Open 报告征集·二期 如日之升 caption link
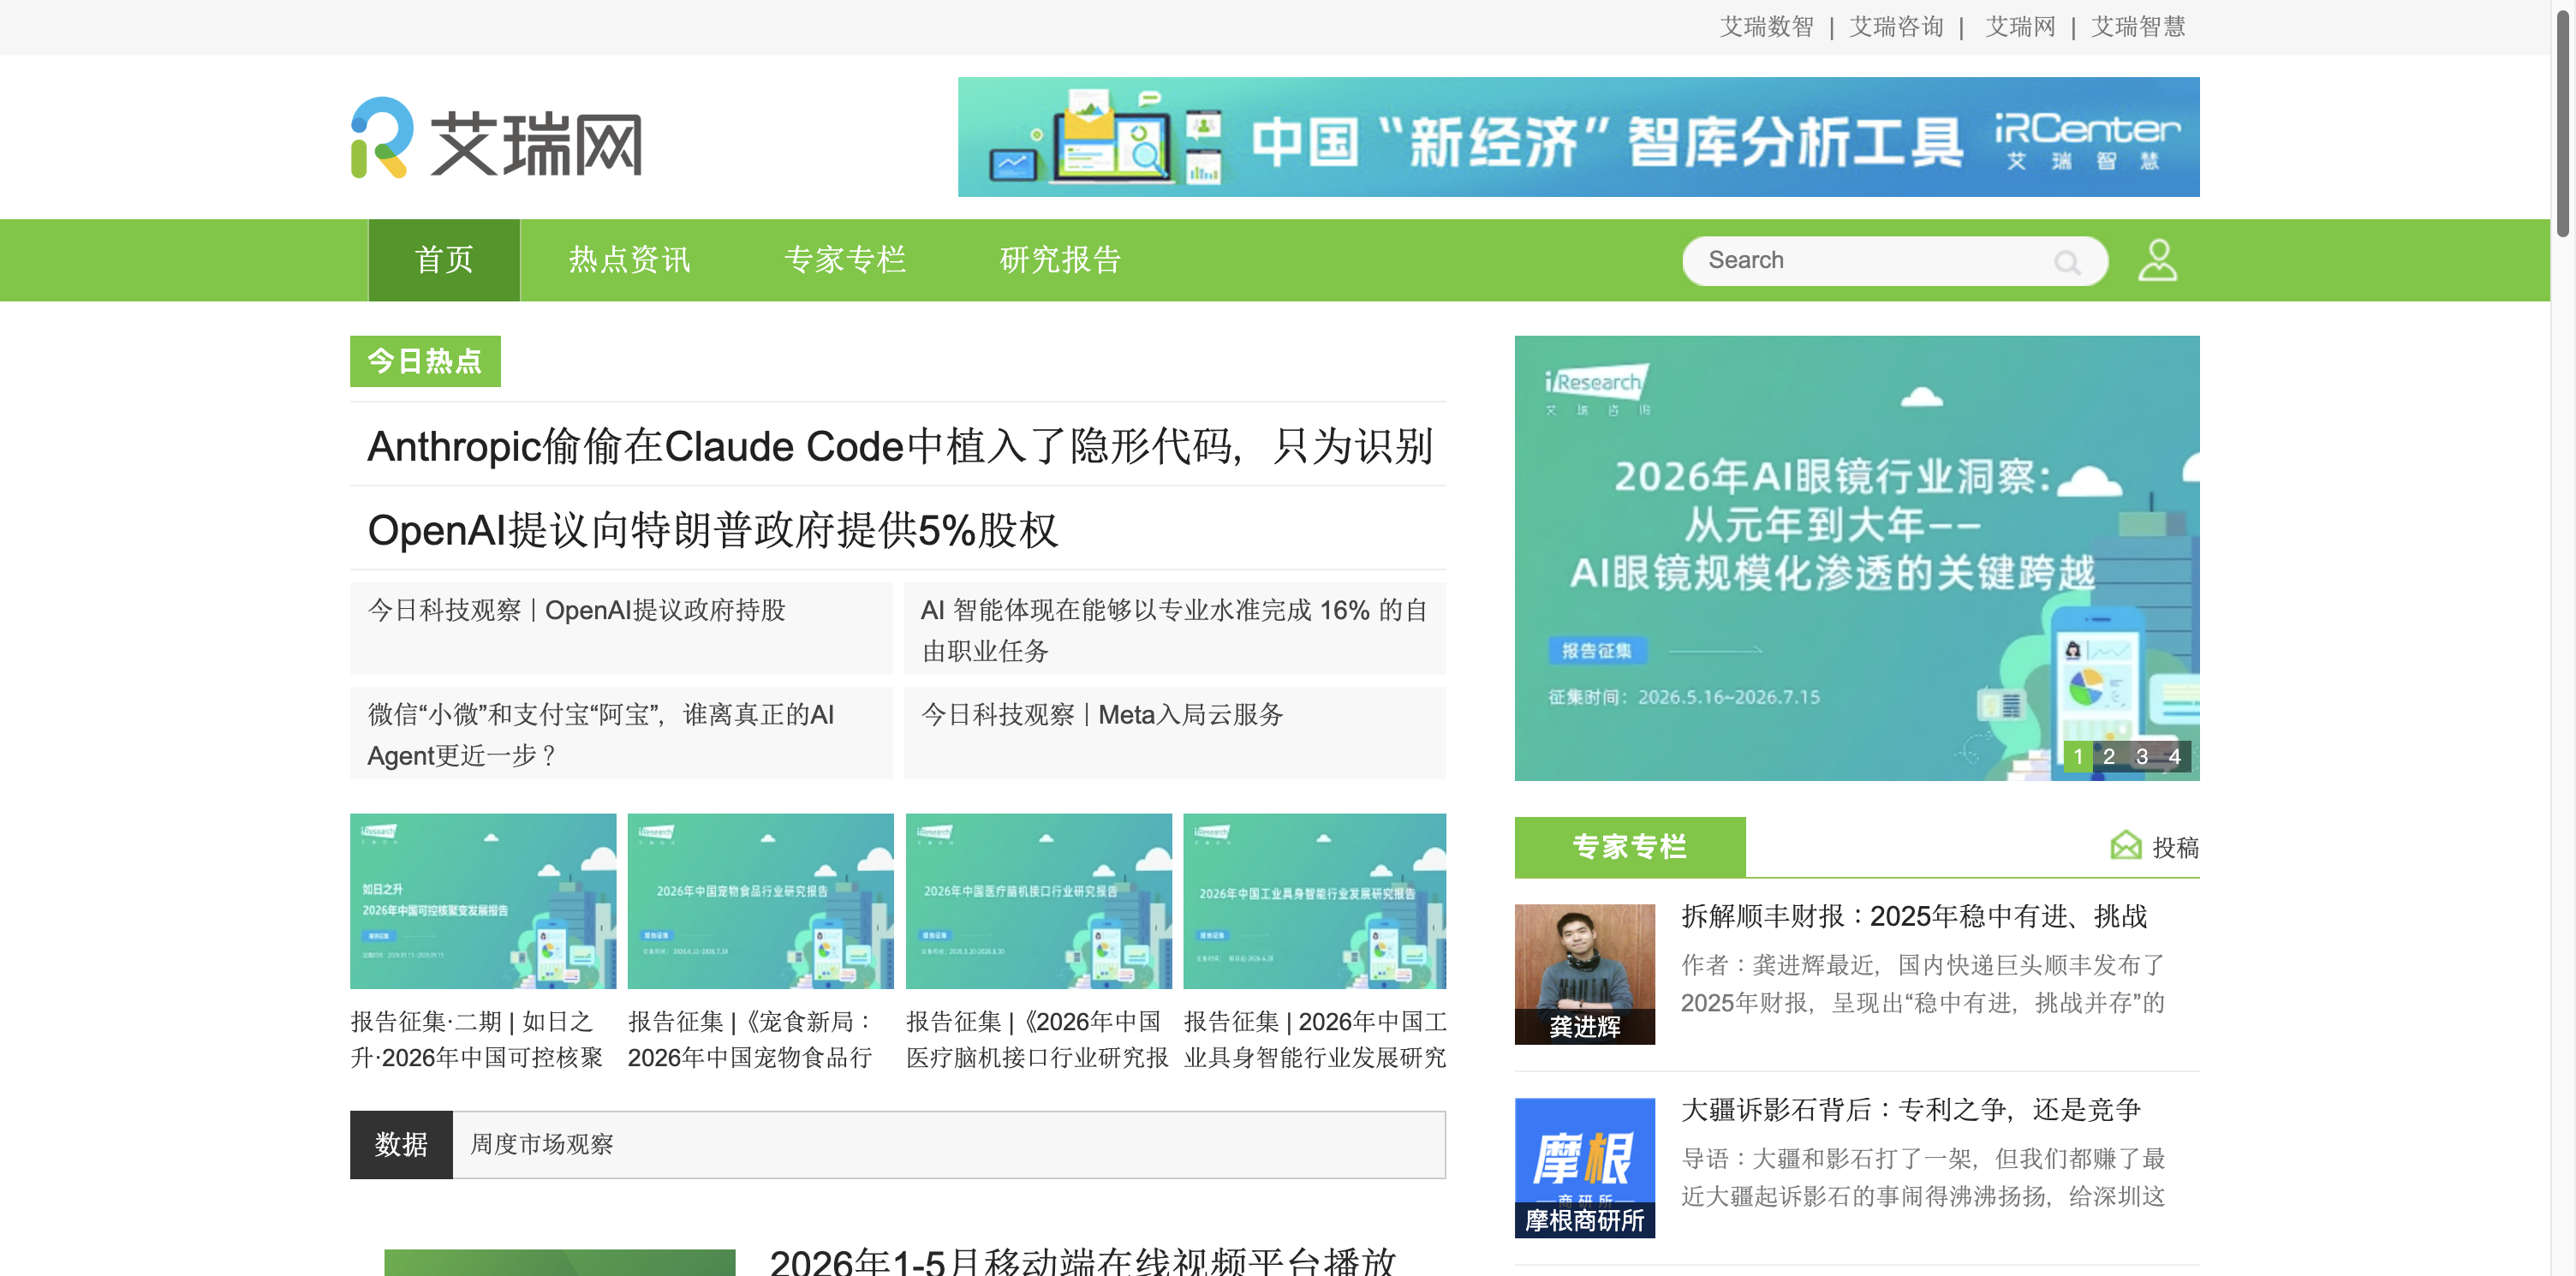Image resolution: width=2576 pixels, height=1276 pixels. click(x=477, y=1040)
